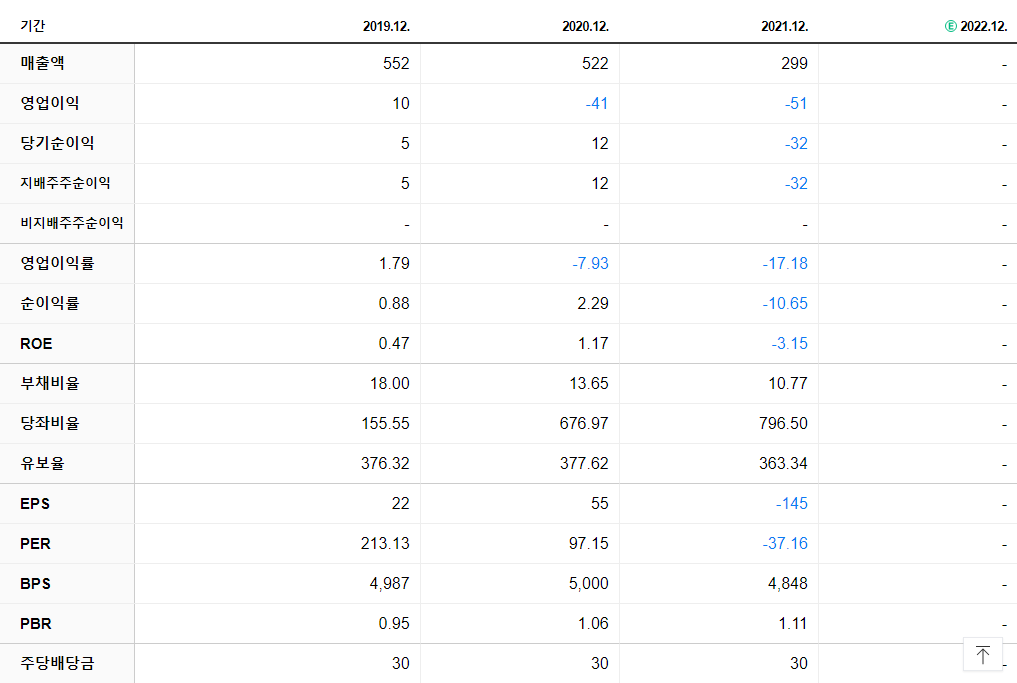The image size is (1017, 683).
Task: Click the BPS row label
Action: click(x=35, y=584)
